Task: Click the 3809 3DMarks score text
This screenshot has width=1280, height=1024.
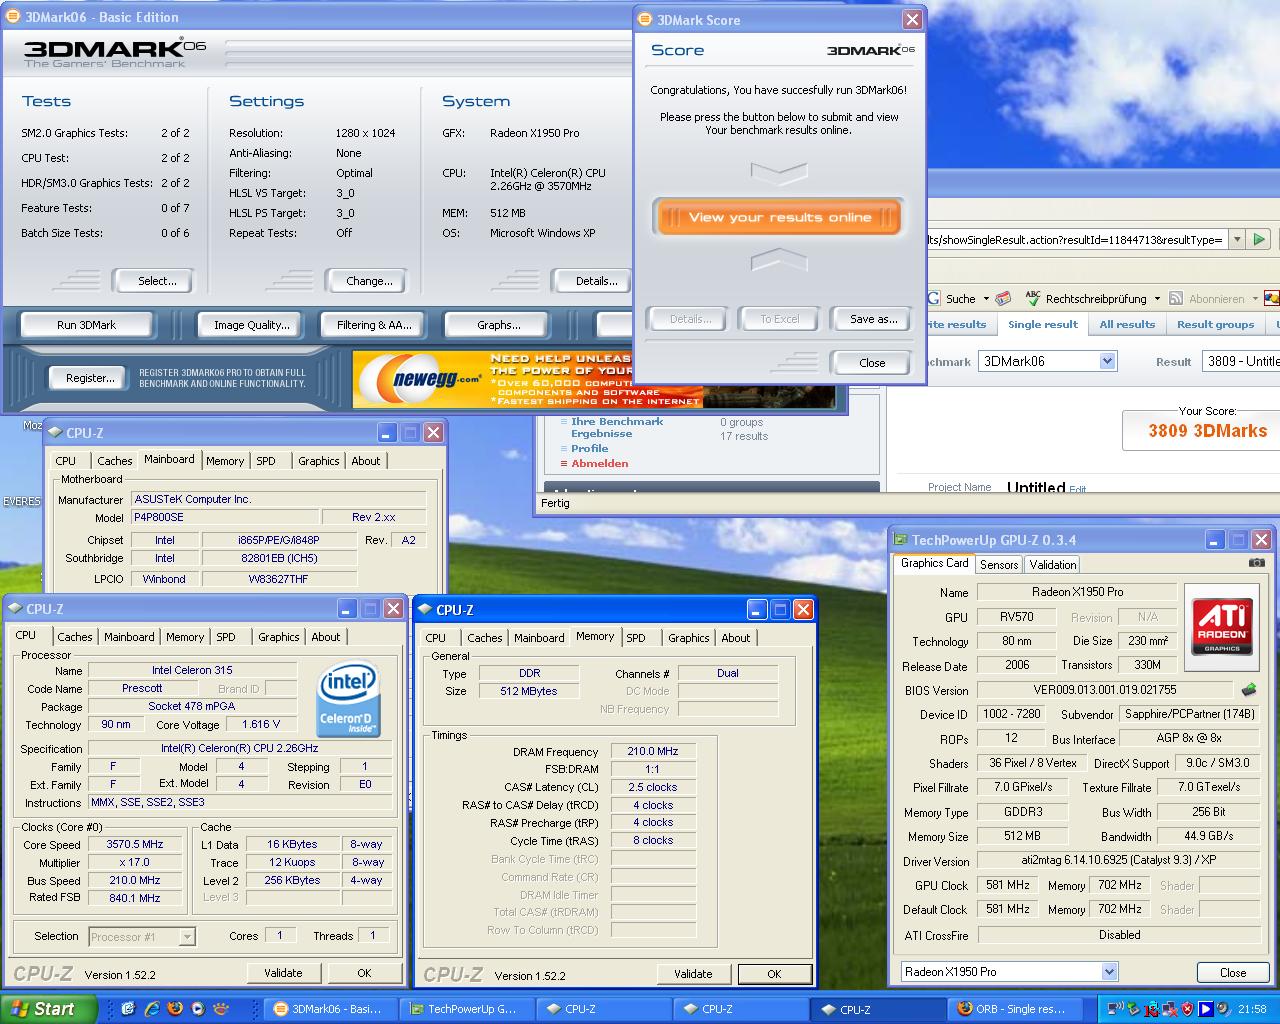Action: coord(1207,431)
